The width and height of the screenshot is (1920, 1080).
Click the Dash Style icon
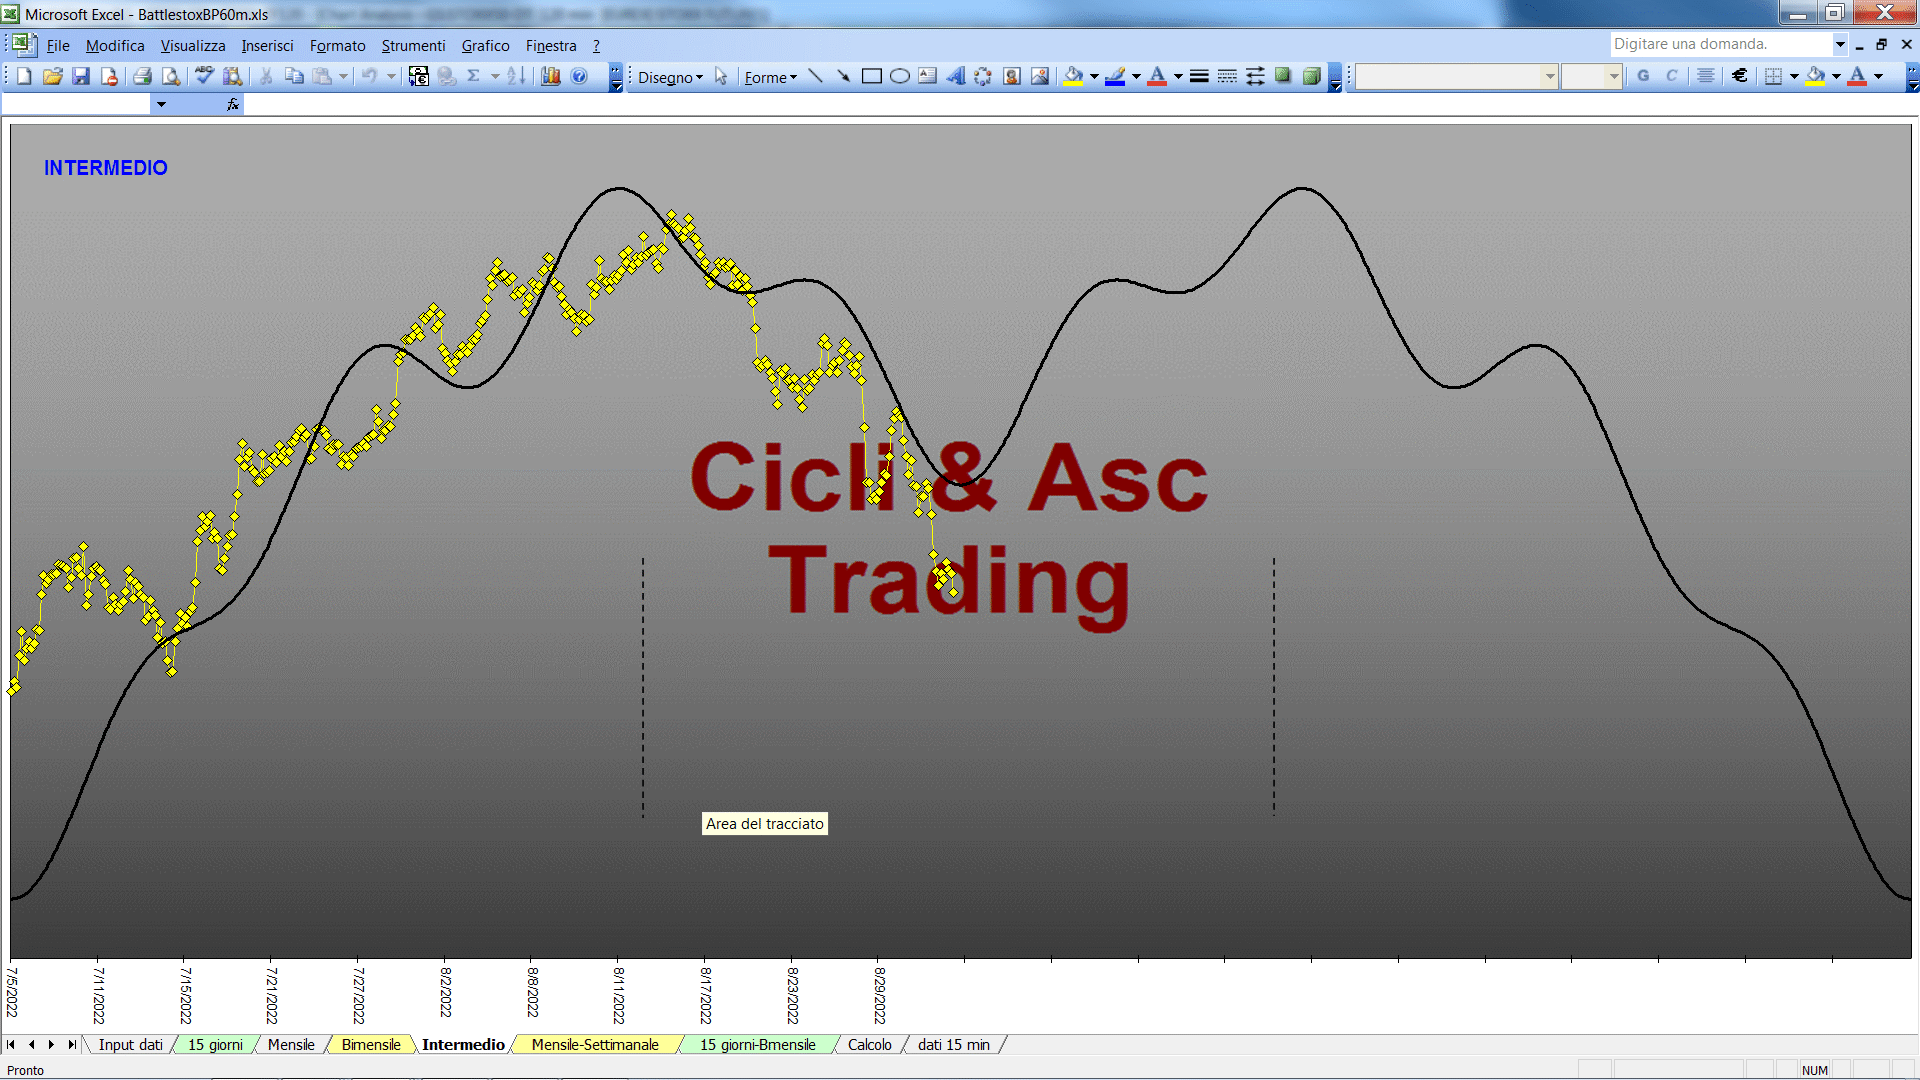[1227, 76]
